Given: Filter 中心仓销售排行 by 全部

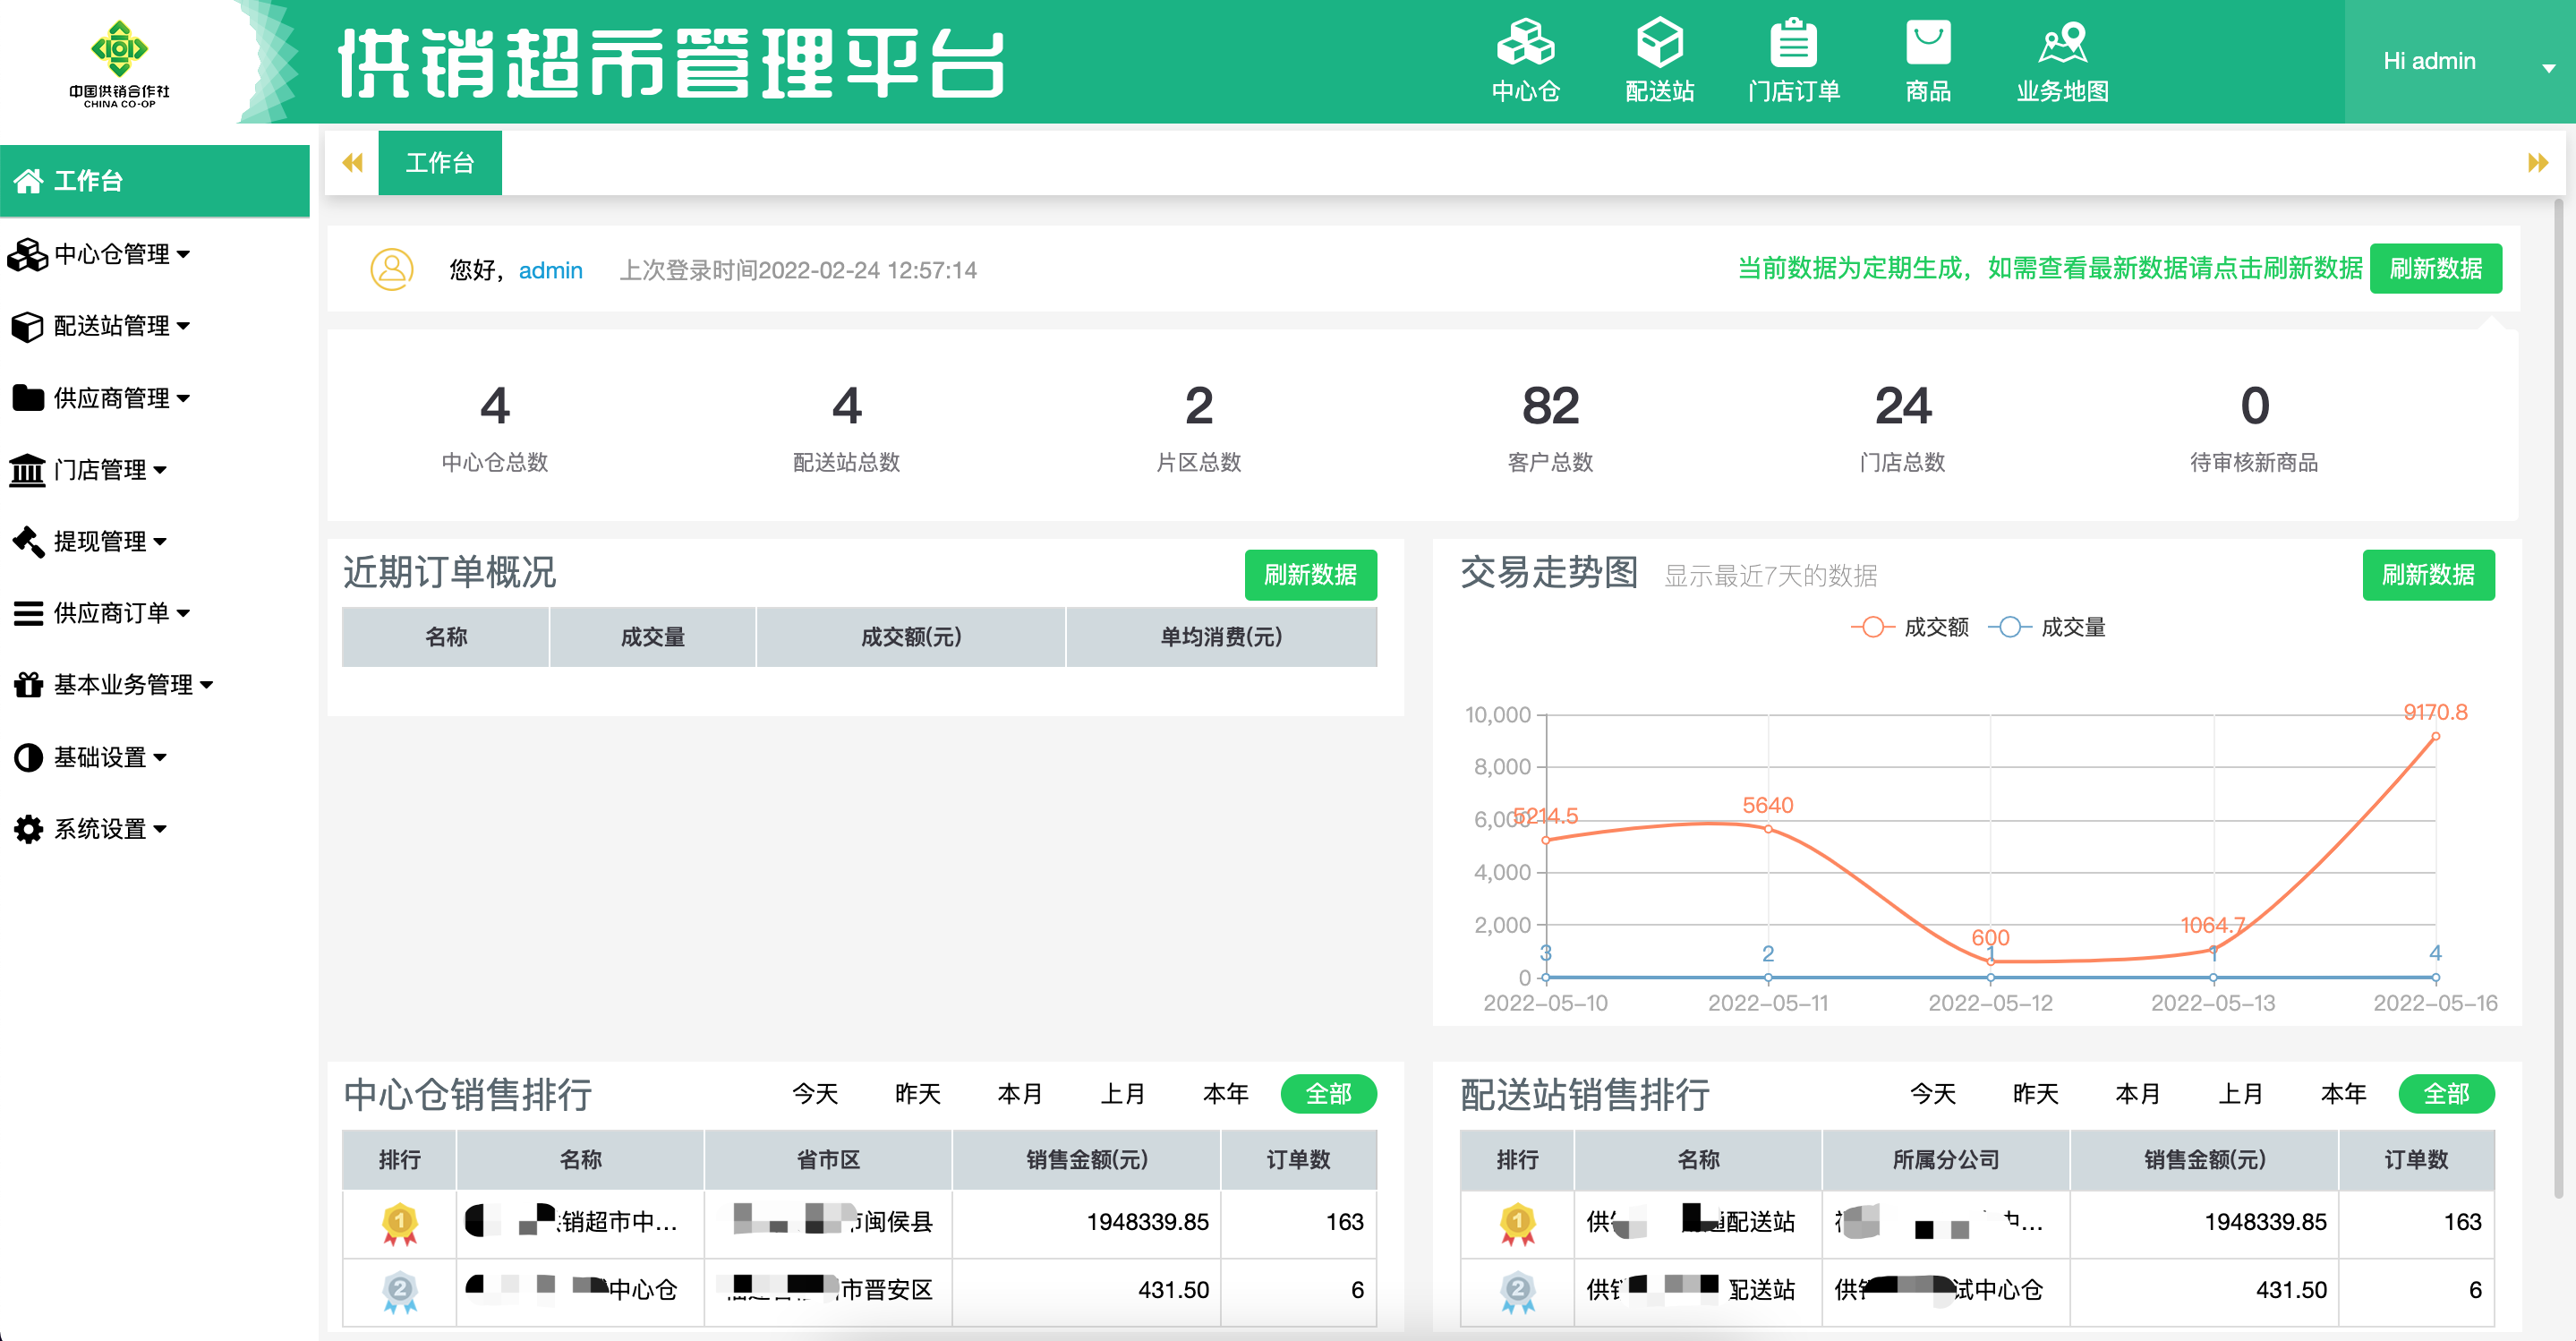Looking at the screenshot, I should pyautogui.click(x=1328, y=1094).
